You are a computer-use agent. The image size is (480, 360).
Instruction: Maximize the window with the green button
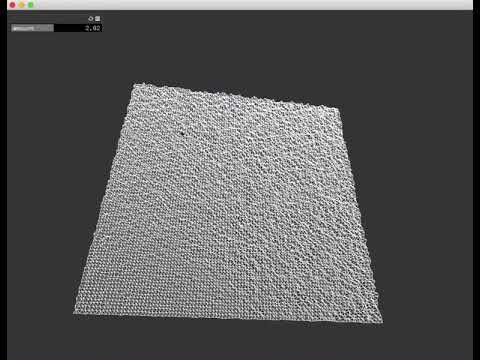(31, 5)
